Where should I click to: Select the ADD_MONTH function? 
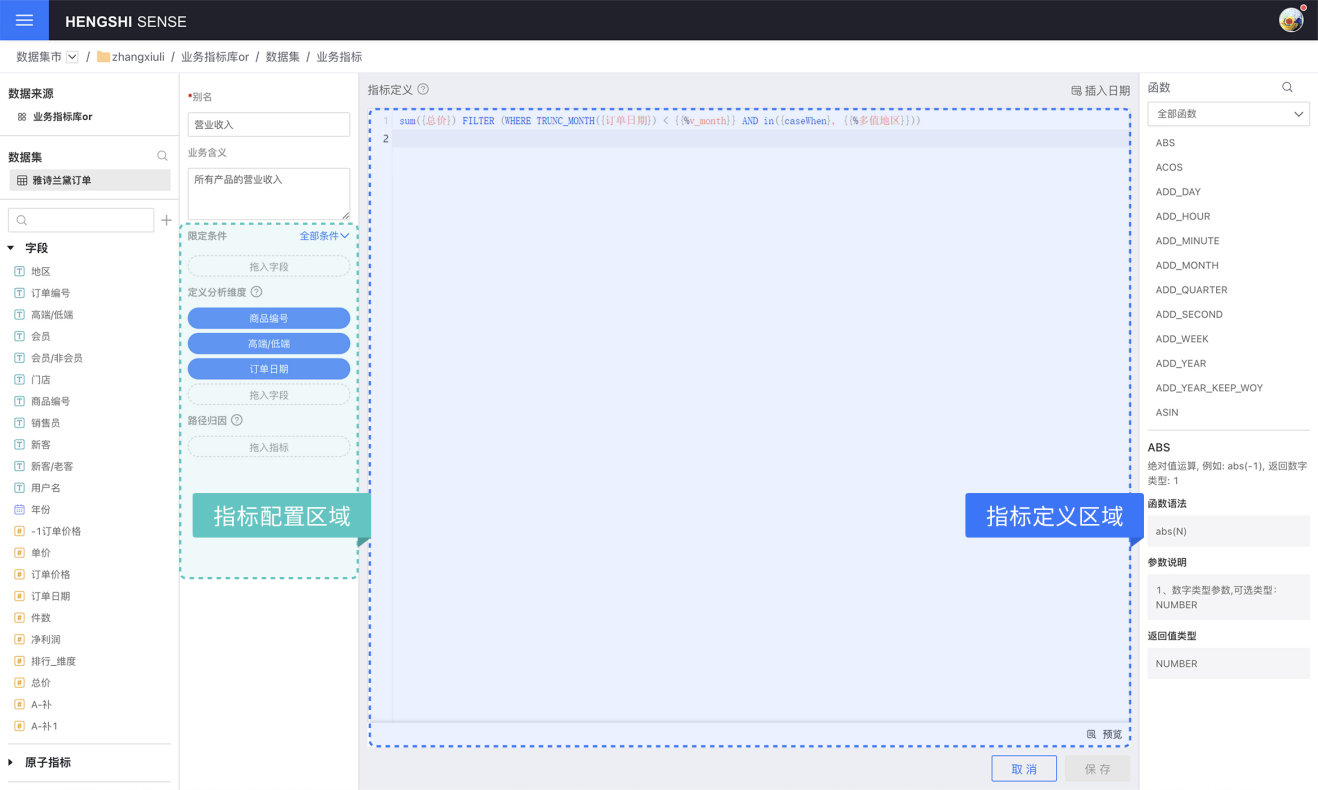[1187, 265]
